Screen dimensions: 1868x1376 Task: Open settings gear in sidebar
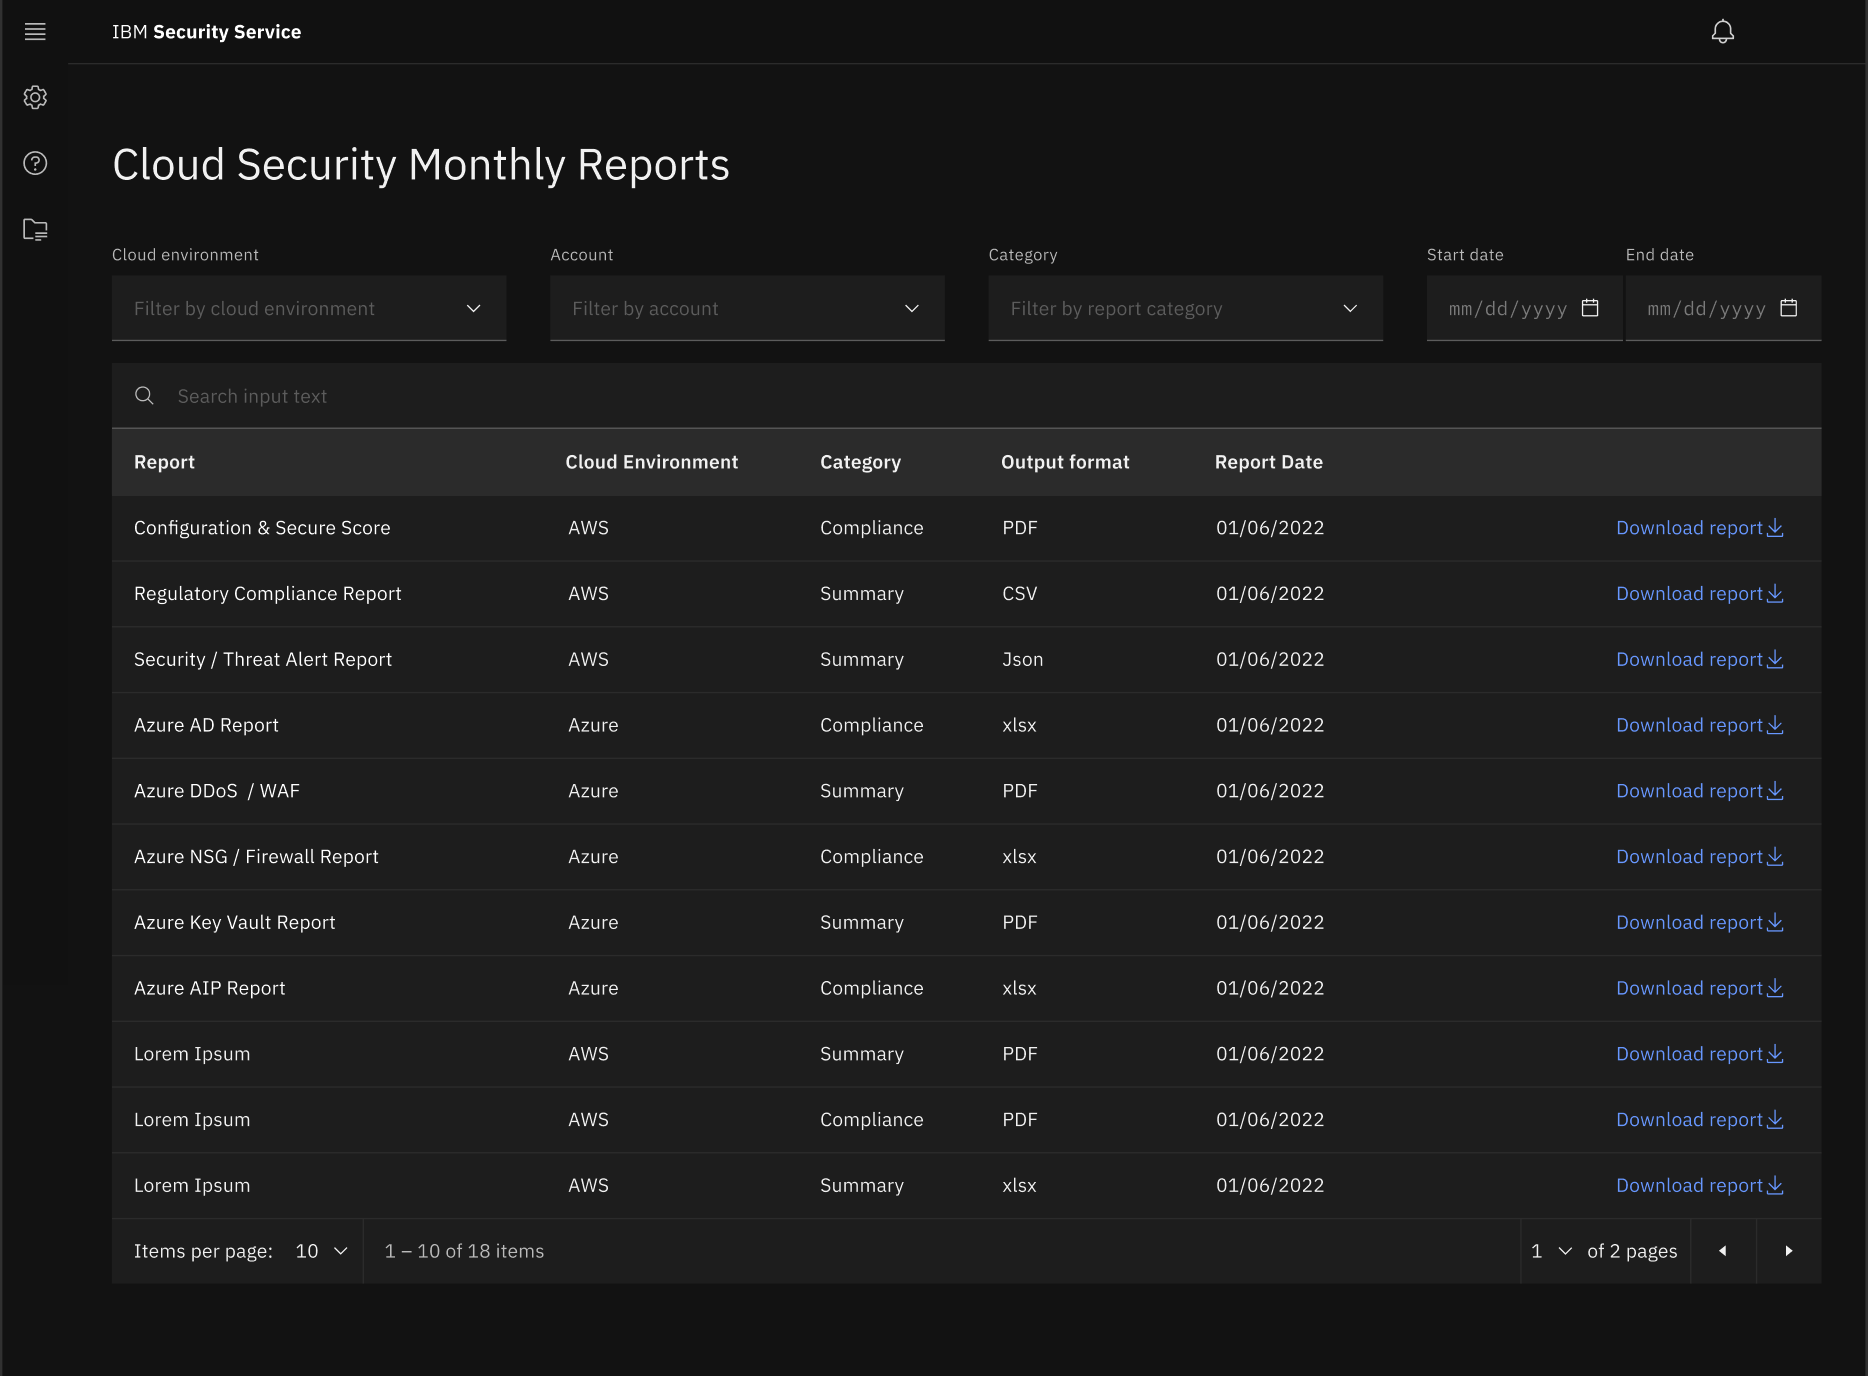coord(35,97)
